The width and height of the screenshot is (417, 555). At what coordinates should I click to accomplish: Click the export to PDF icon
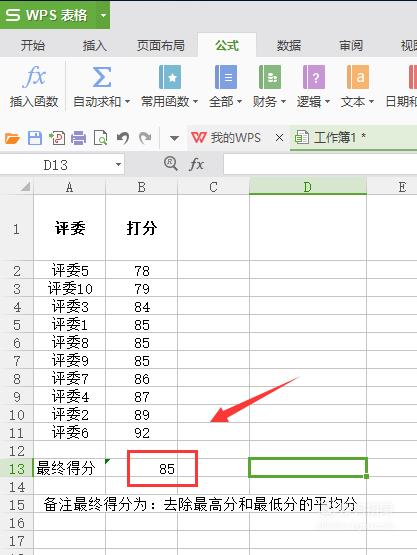click(x=57, y=138)
